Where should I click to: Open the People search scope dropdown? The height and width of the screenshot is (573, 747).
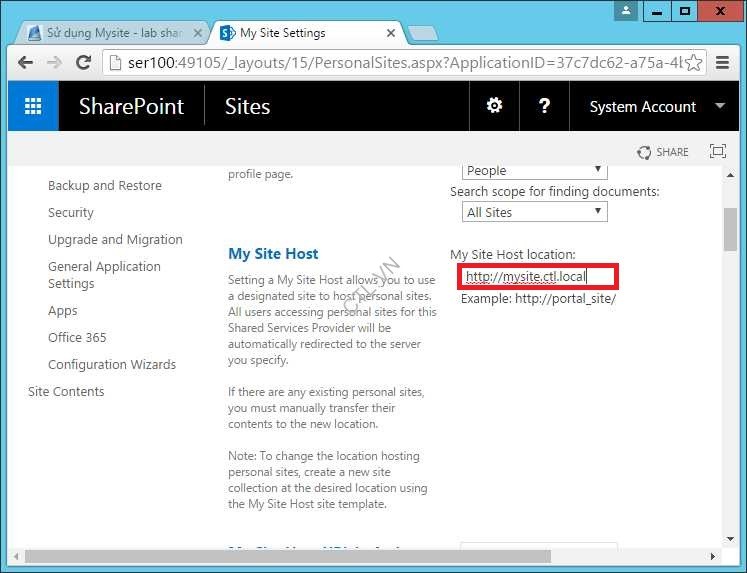535,170
